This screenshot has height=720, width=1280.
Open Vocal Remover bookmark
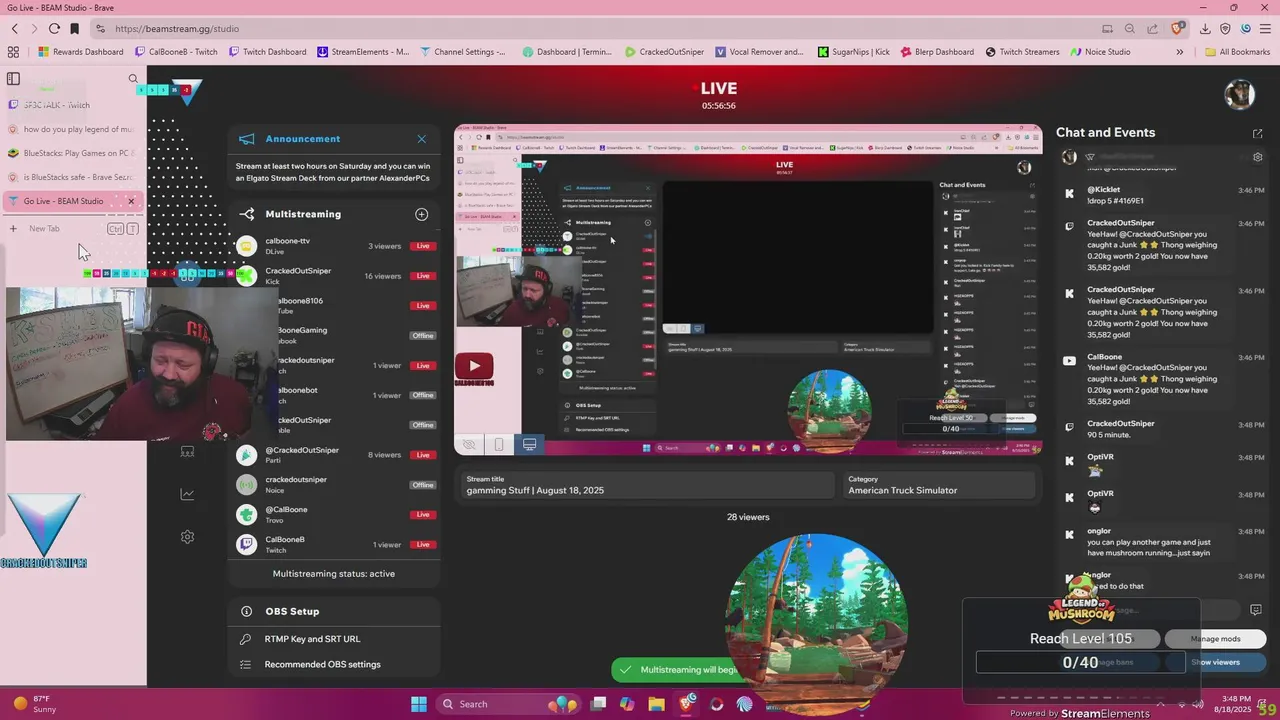click(759, 52)
